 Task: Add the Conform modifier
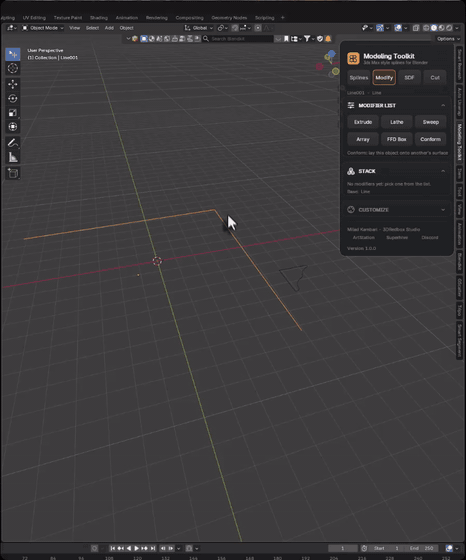pos(431,139)
